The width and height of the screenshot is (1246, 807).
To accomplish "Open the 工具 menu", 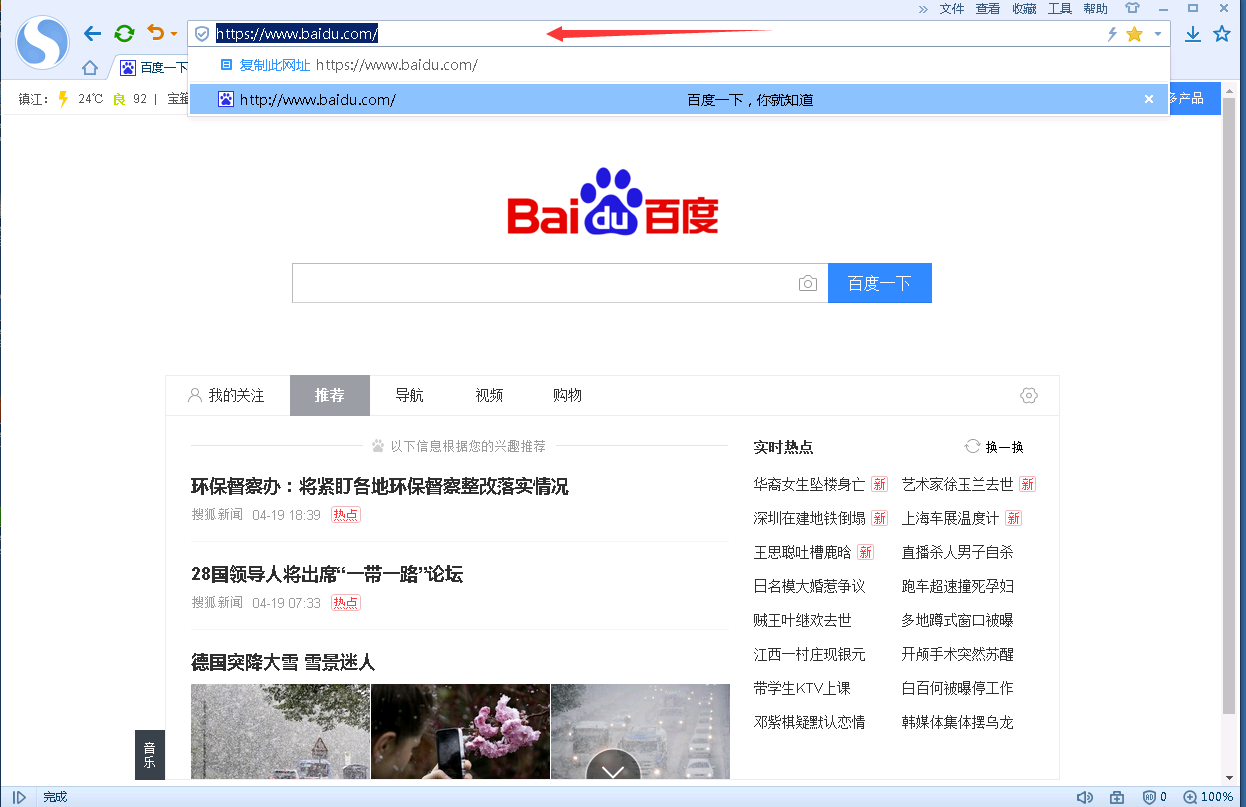I will tap(1060, 9).
